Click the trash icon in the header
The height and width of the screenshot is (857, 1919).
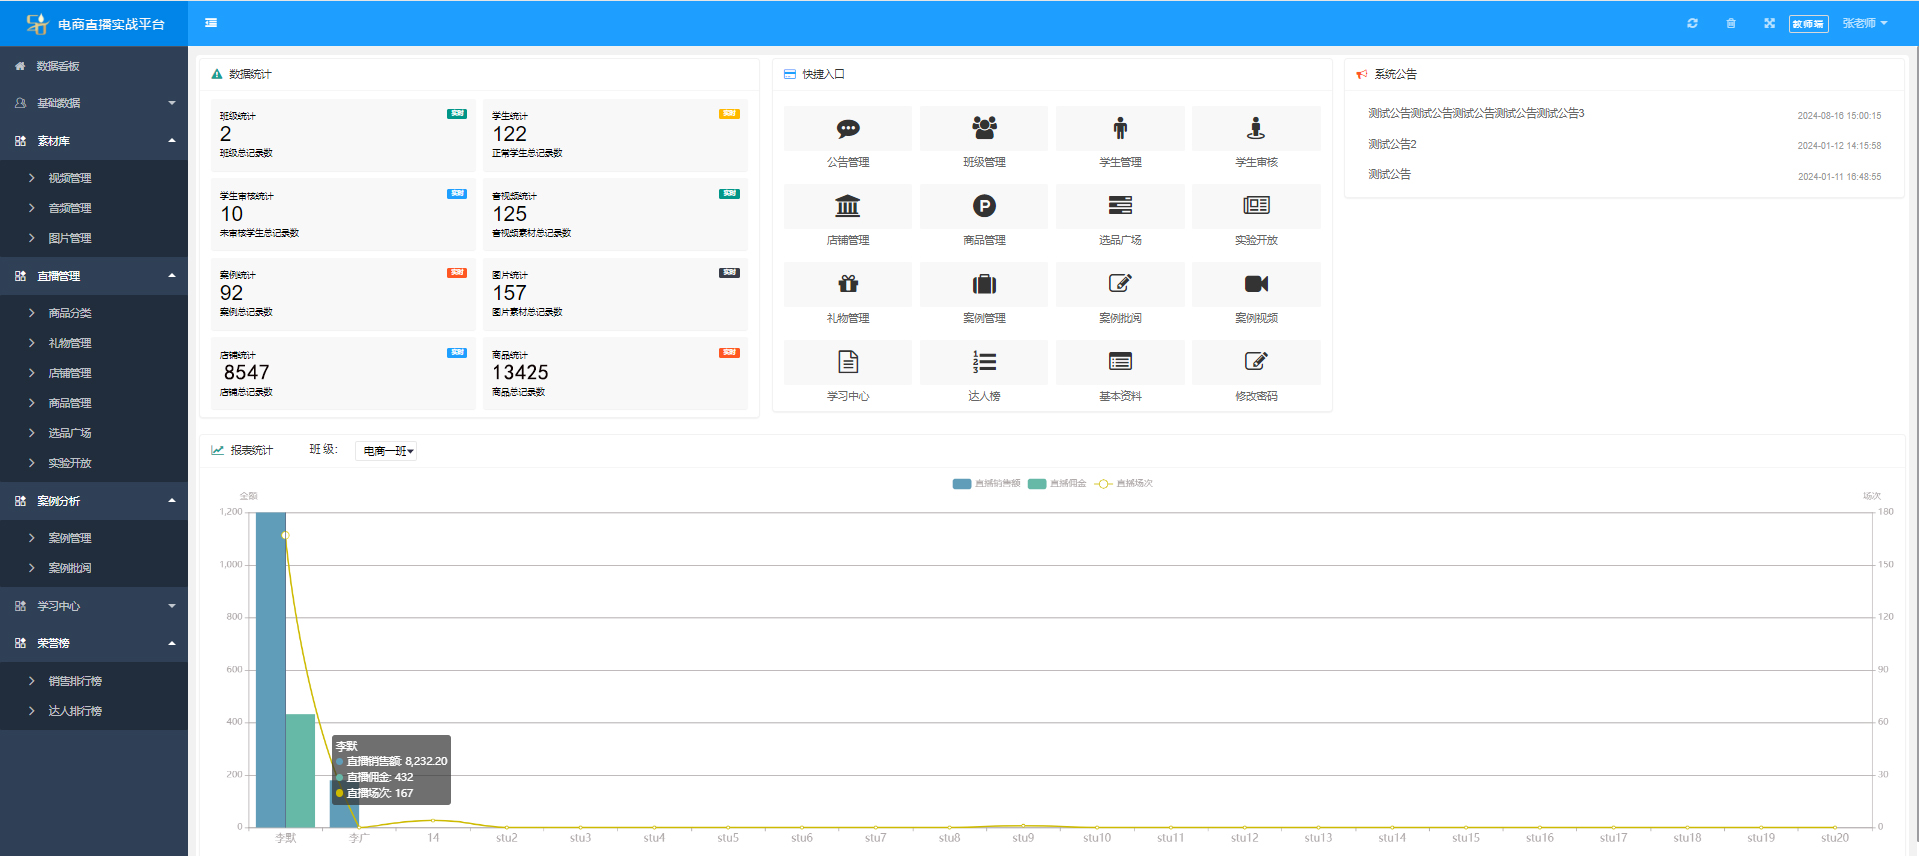[1731, 23]
